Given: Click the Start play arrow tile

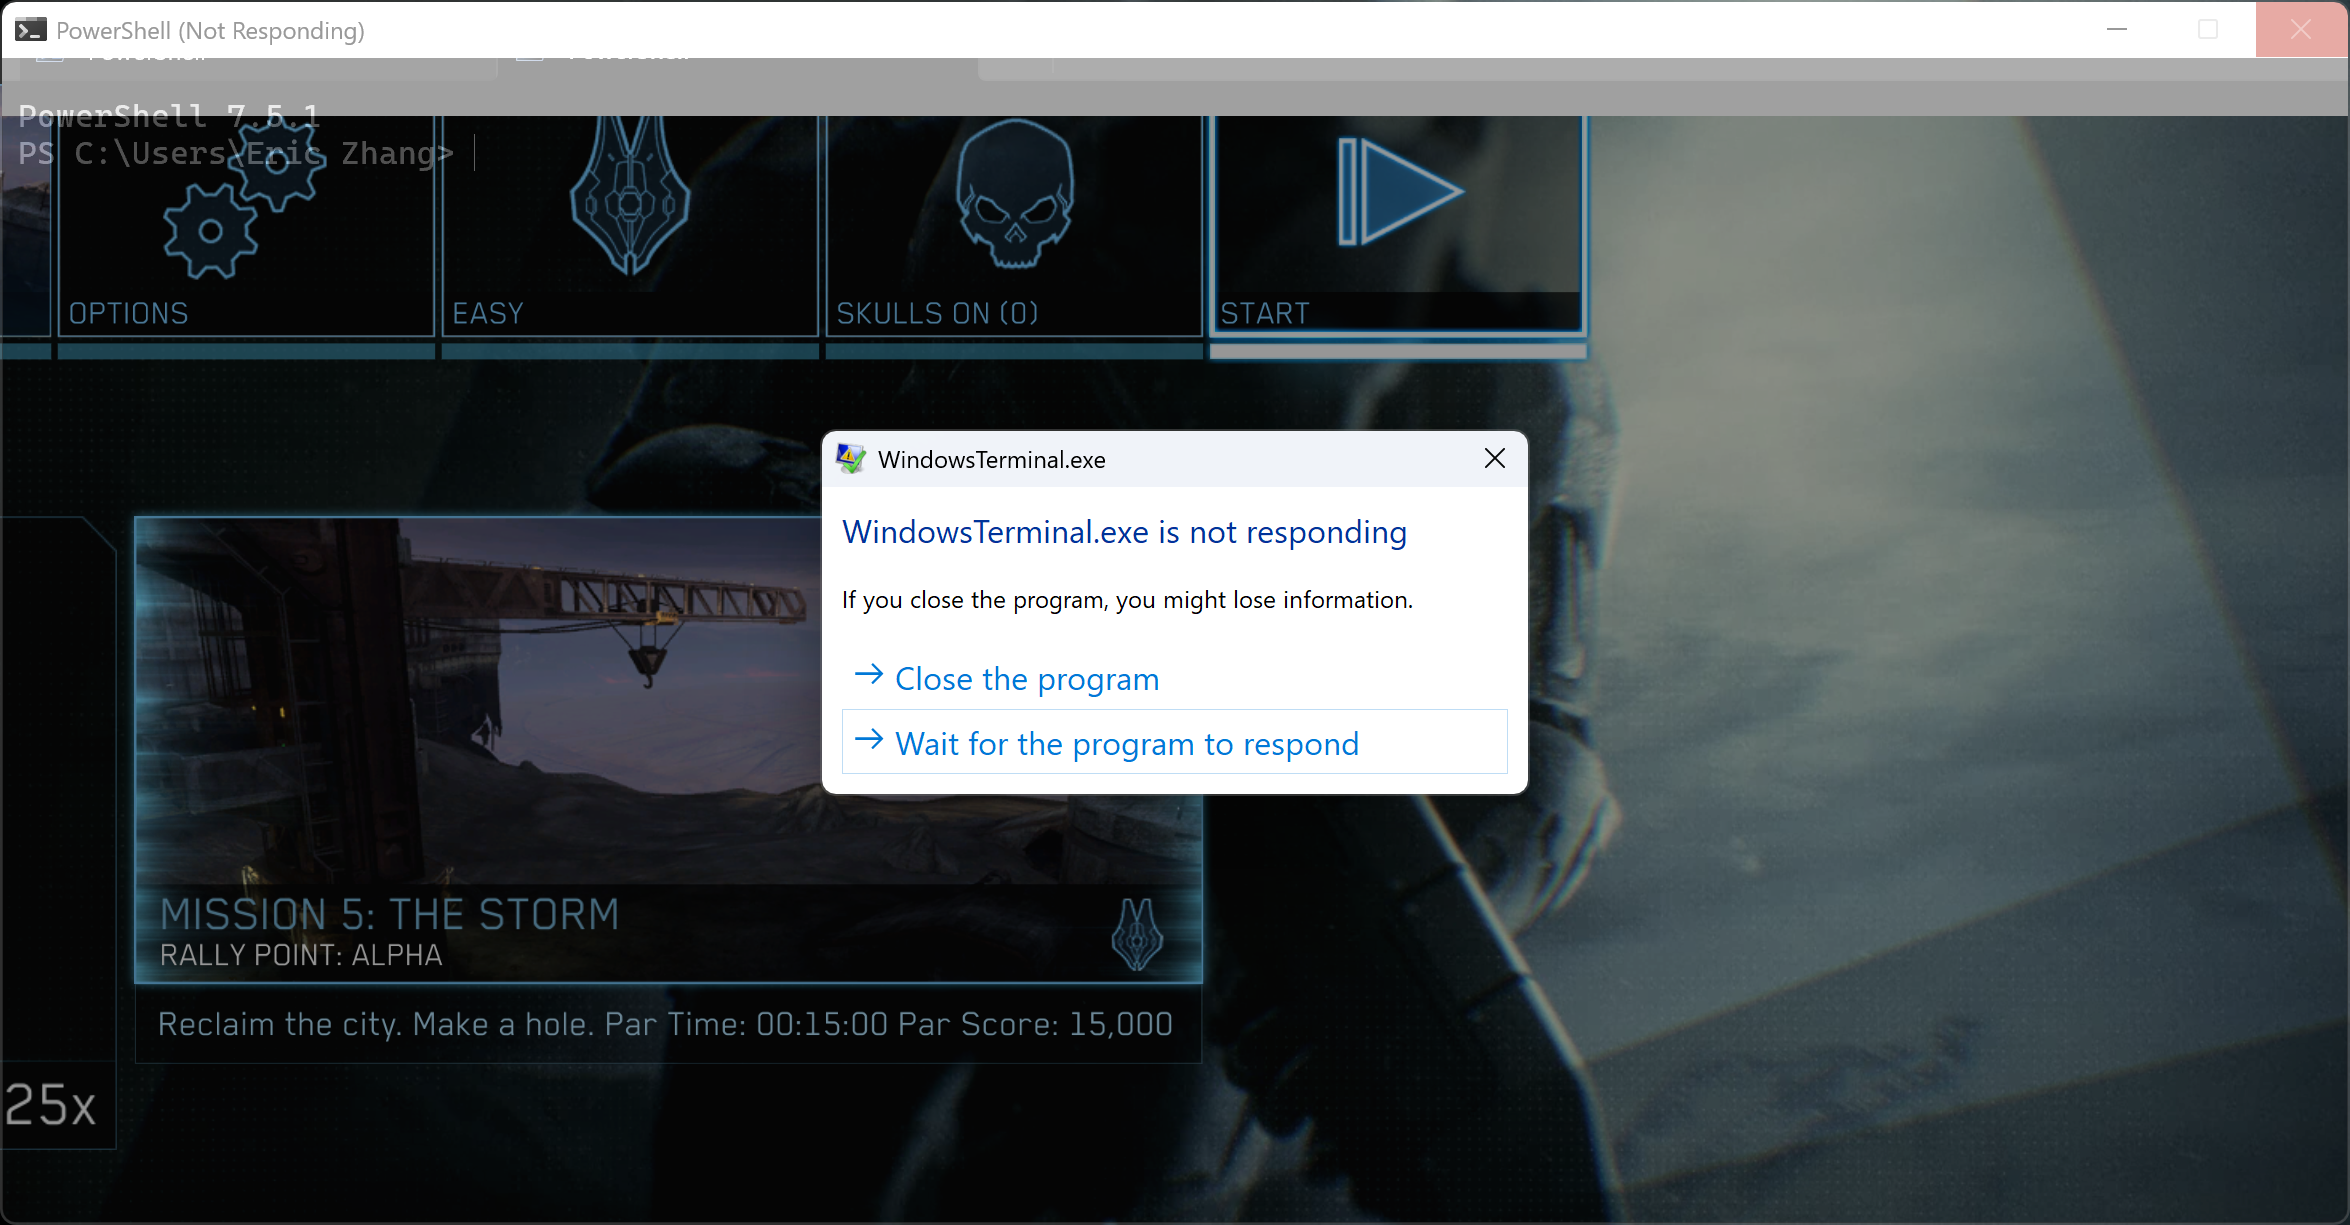Looking at the screenshot, I should pyautogui.click(x=1398, y=226).
